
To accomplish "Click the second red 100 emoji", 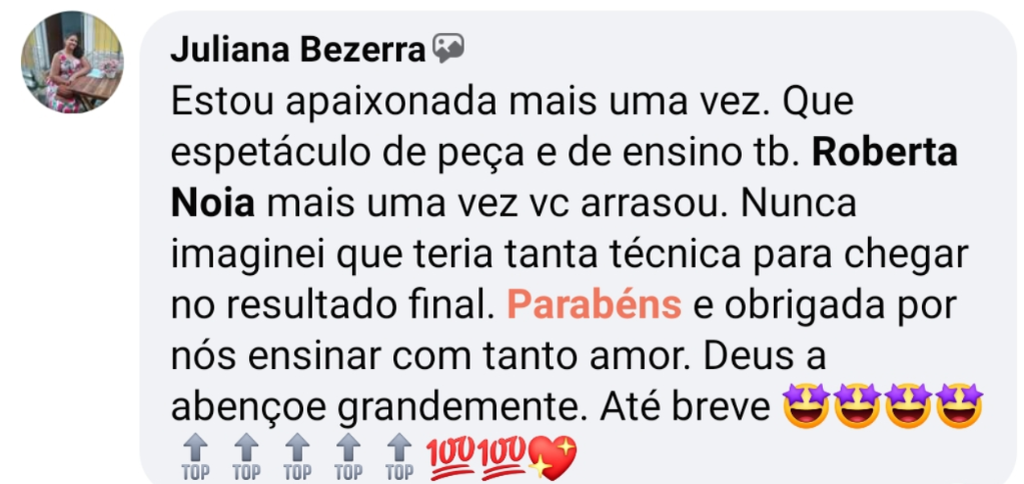I will click(502, 457).
